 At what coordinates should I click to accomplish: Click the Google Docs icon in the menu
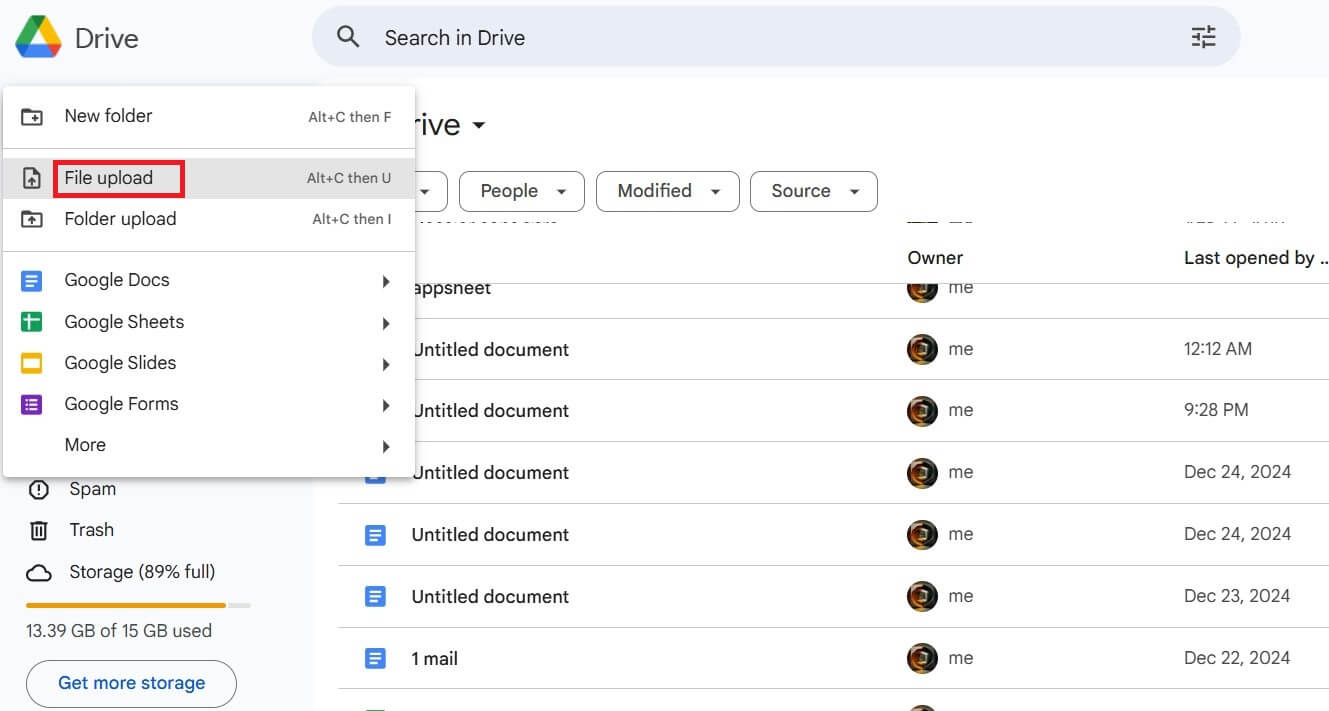(31, 280)
